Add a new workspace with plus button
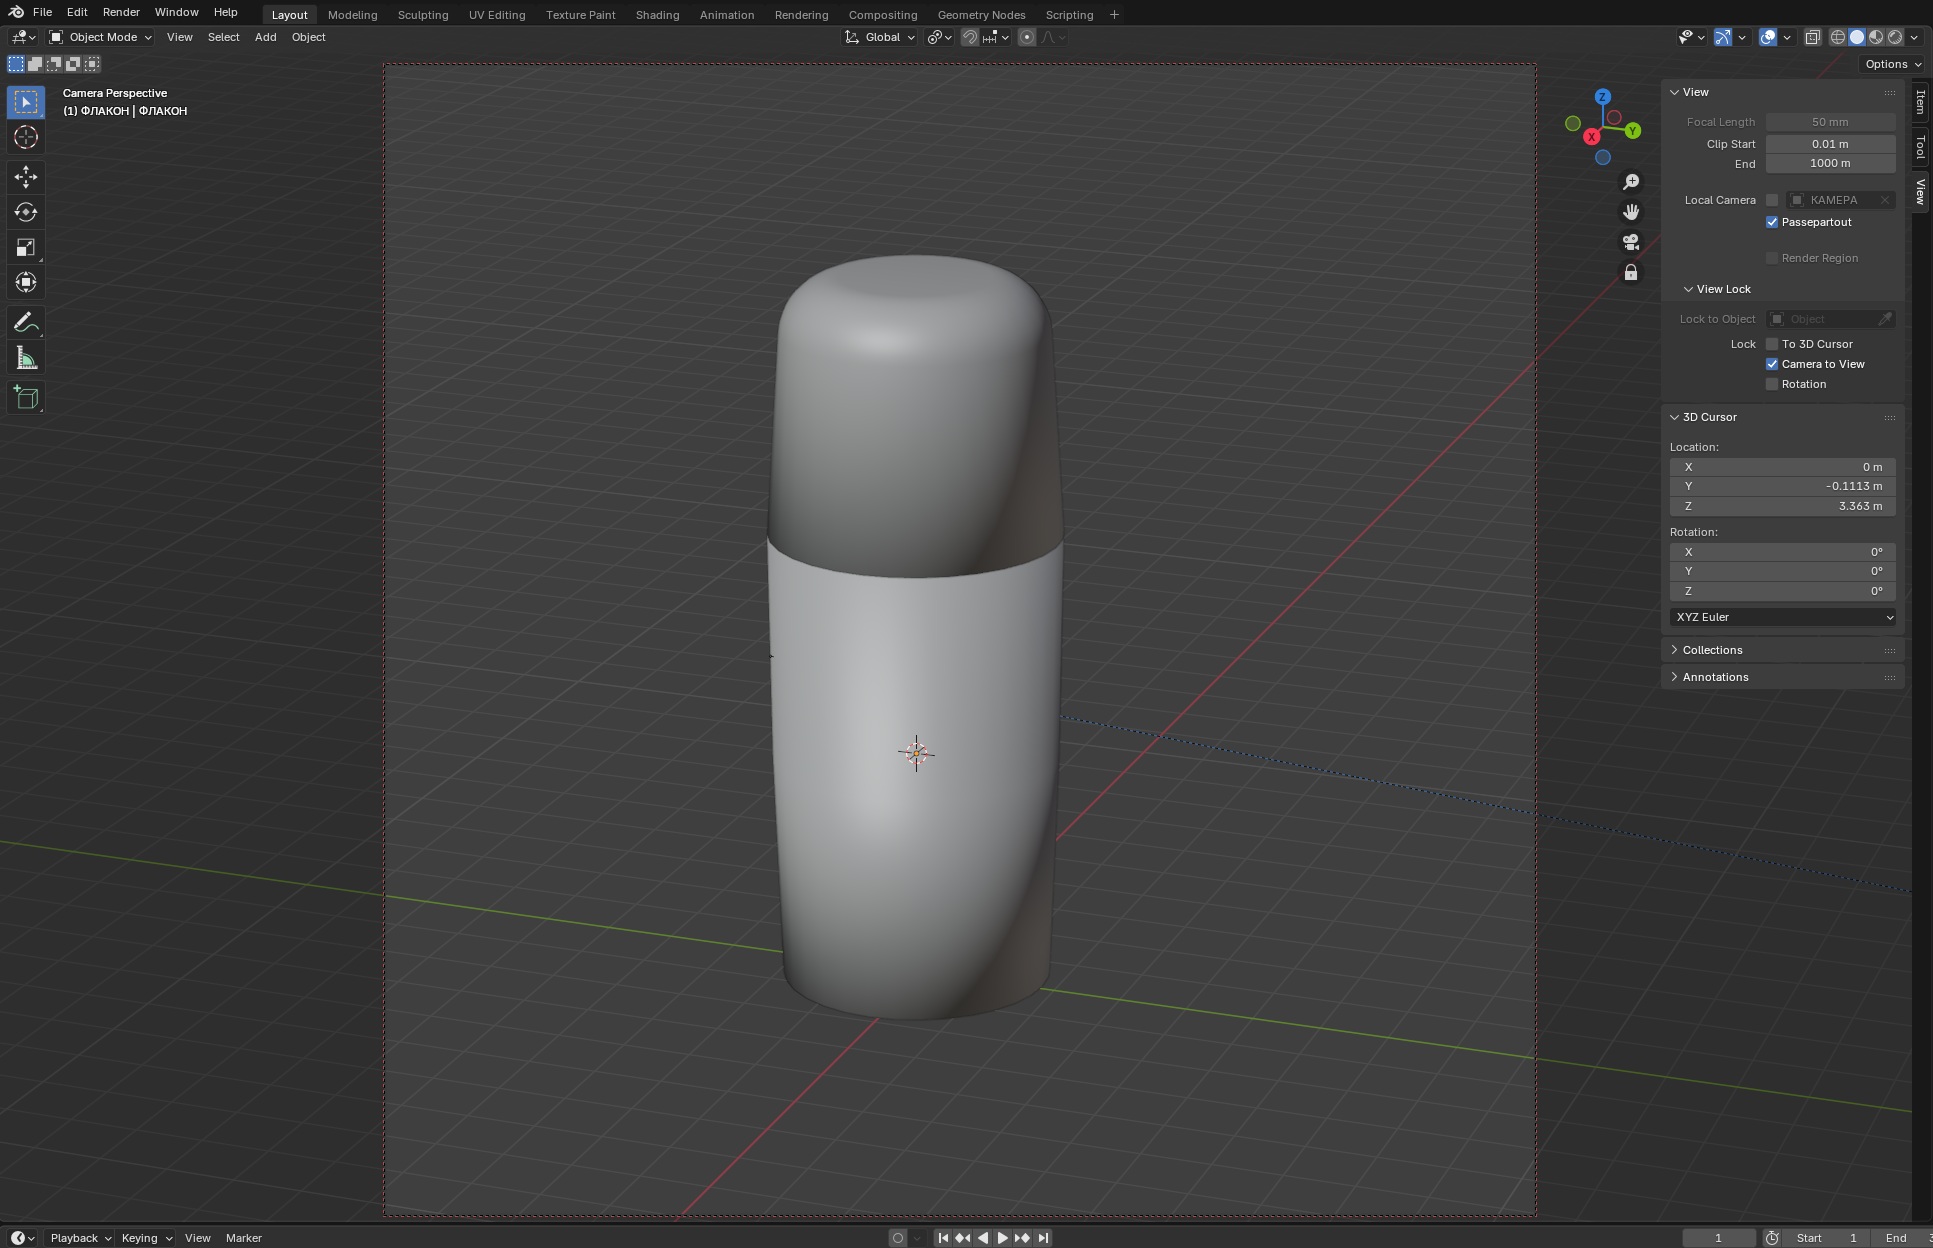This screenshot has height=1248, width=1933. (1114, 15)
